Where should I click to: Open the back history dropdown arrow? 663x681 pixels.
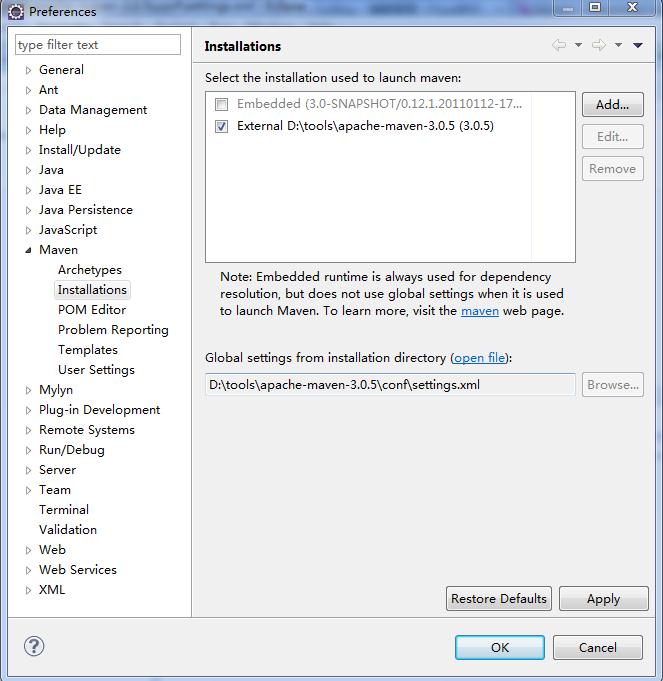click(578, 45)
